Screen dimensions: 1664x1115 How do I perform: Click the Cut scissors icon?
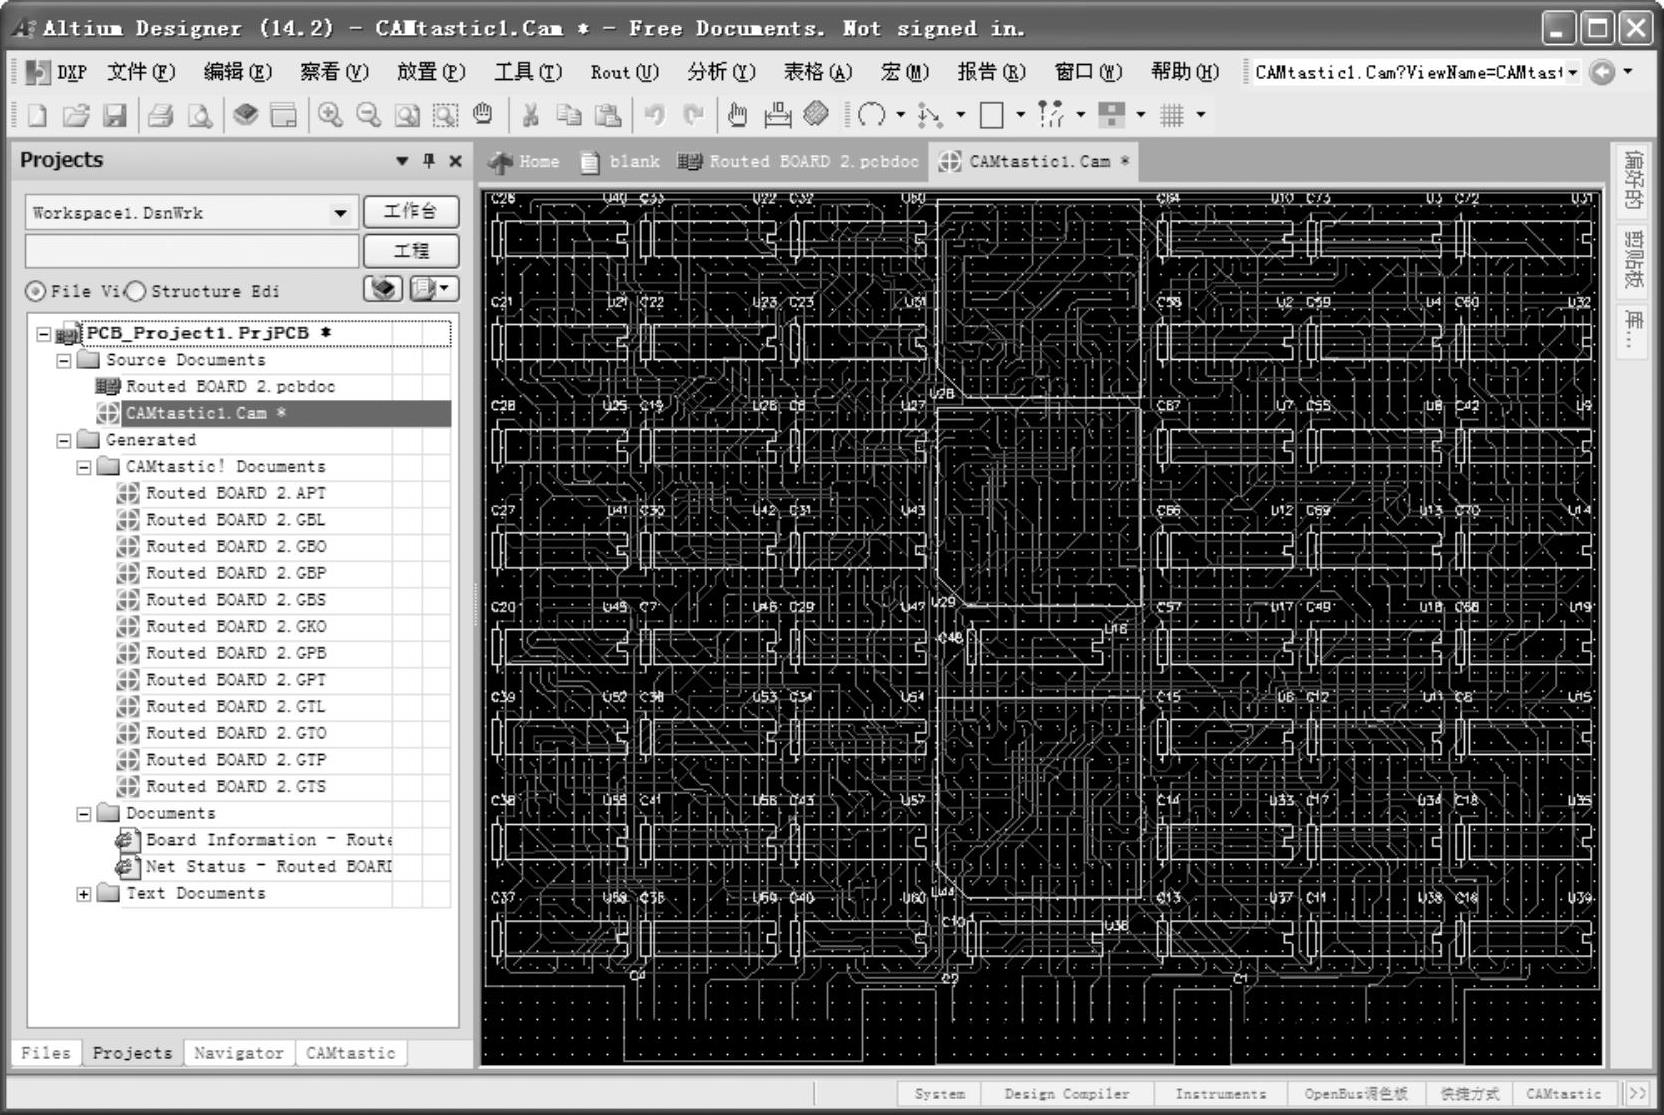pos(530,116)
